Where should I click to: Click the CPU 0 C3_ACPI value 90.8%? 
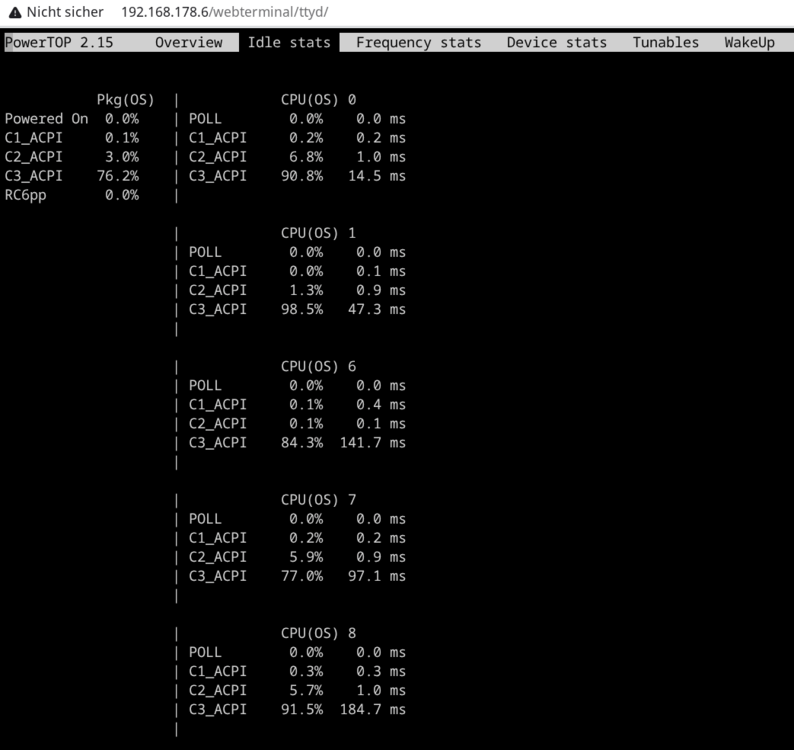(302, 176)
